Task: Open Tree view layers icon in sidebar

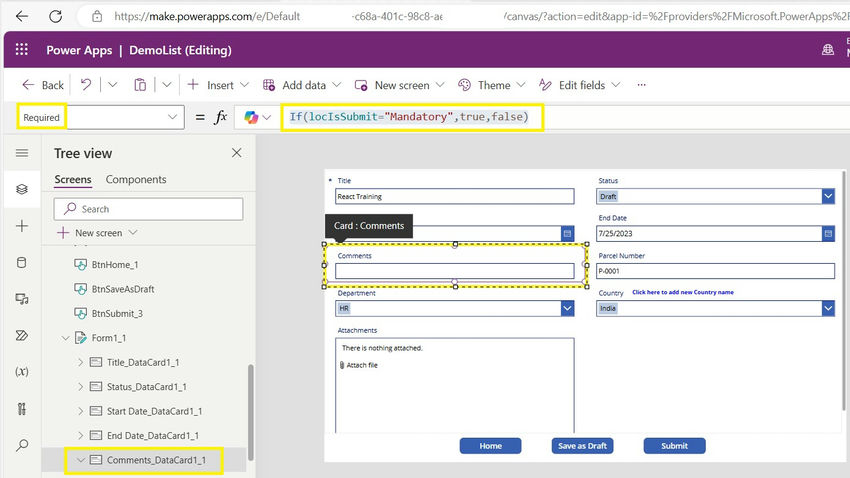Action: coord(22,189)
